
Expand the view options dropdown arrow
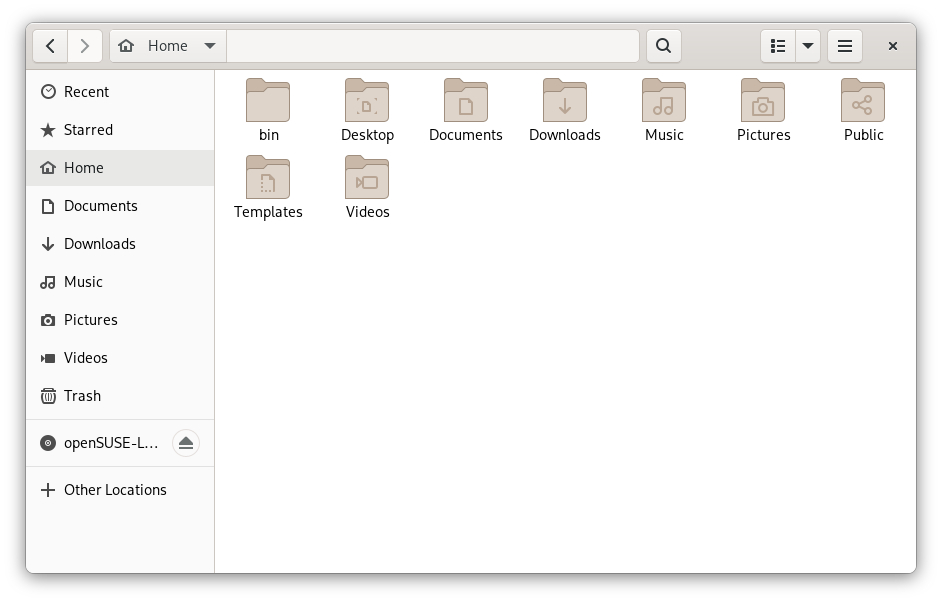[807, 46]
